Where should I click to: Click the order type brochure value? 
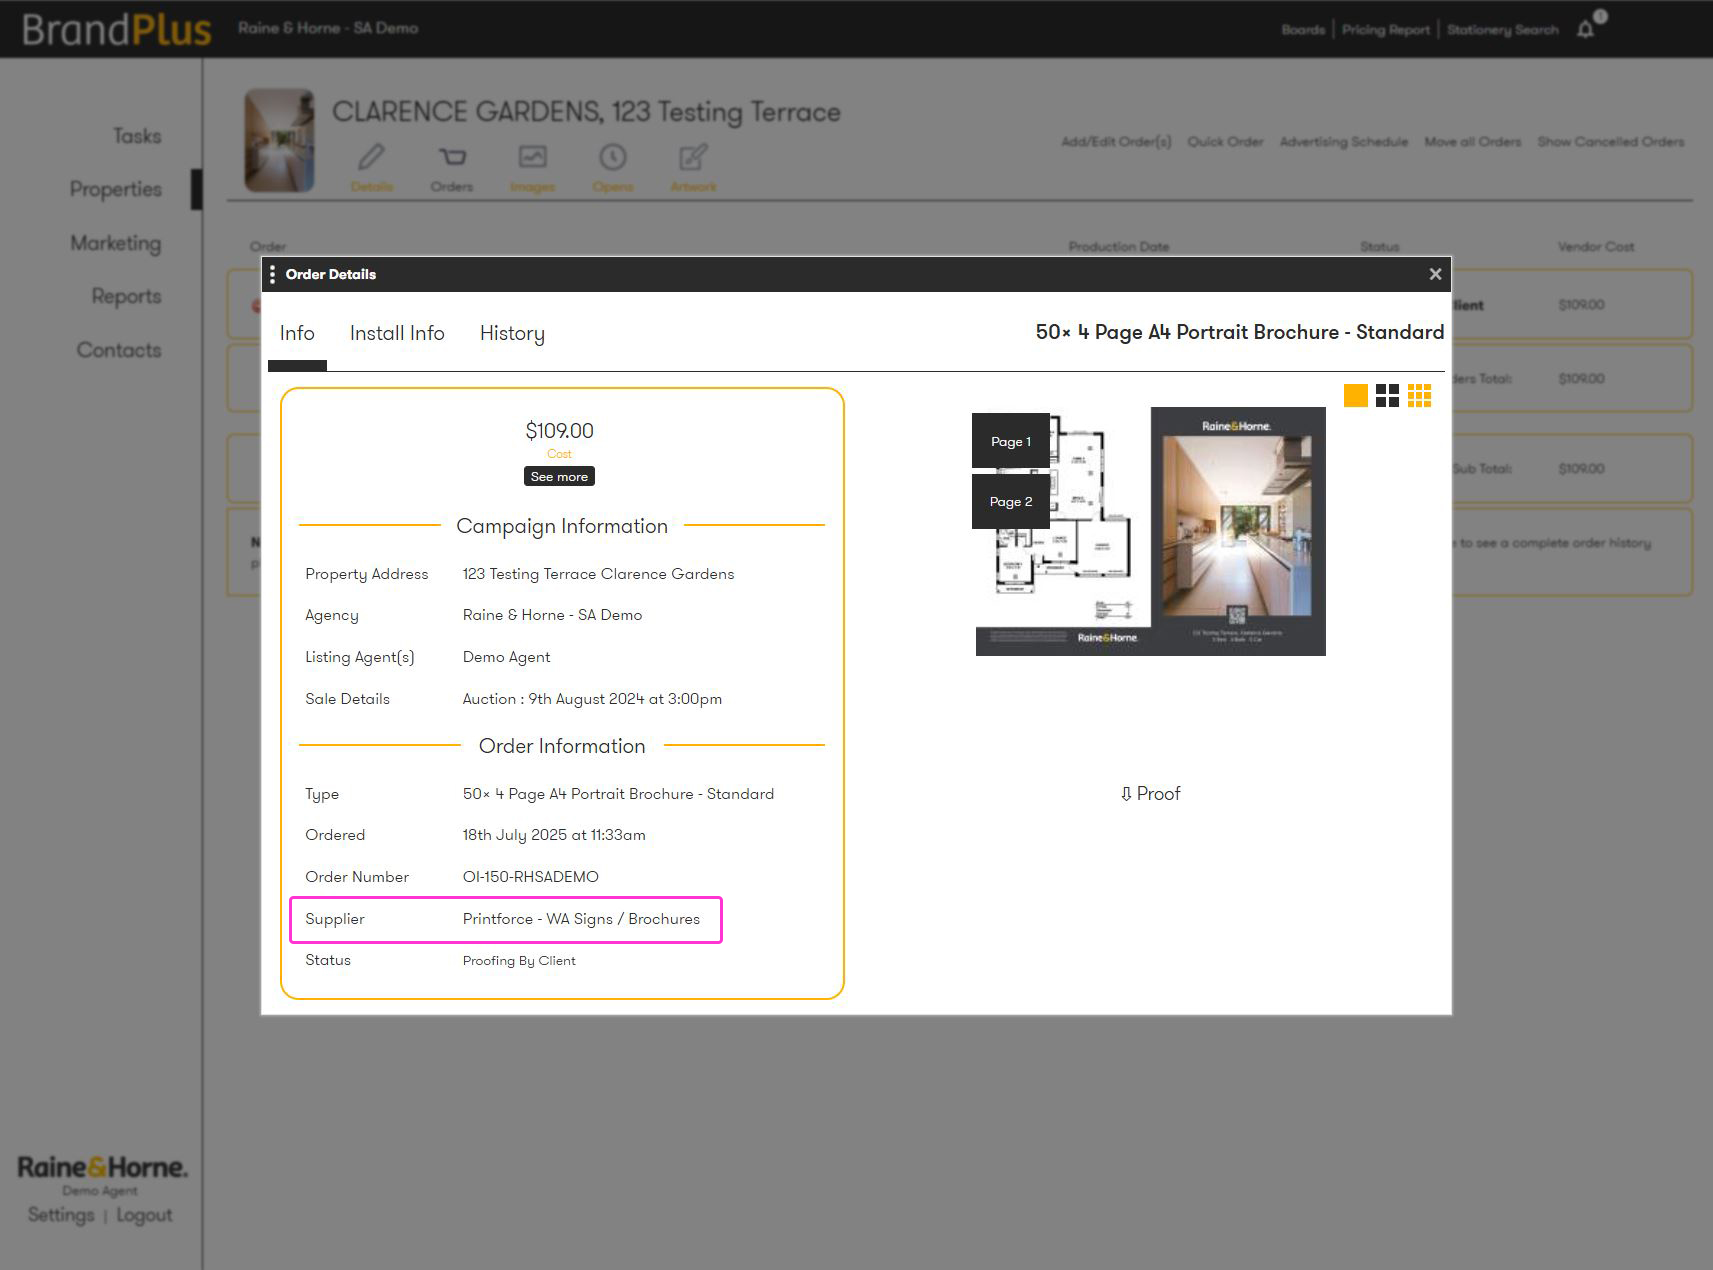pos(618,794)
